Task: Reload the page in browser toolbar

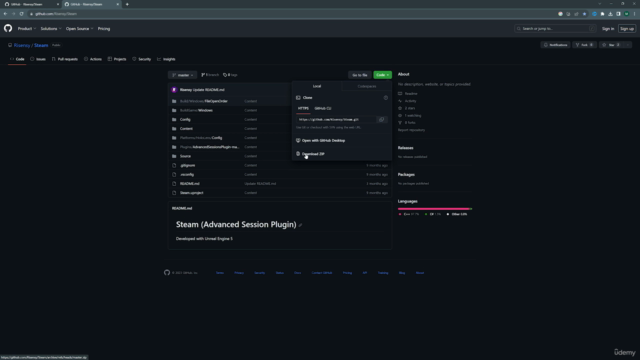Action: point(22,13)
